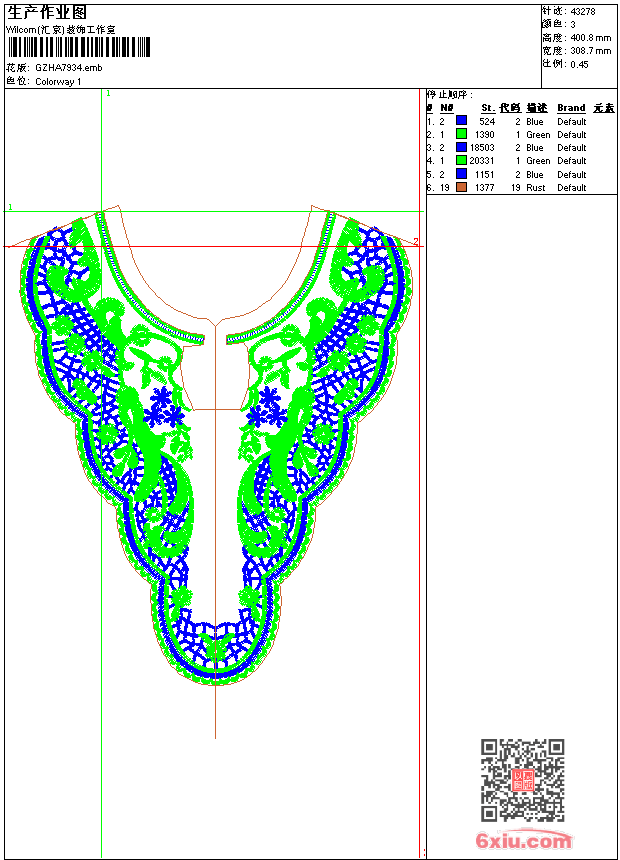Screen dimensions: 620x860
Task: Click stitch count '1151' in row 5
Action: pyautogui.click(x=484, y=175)
